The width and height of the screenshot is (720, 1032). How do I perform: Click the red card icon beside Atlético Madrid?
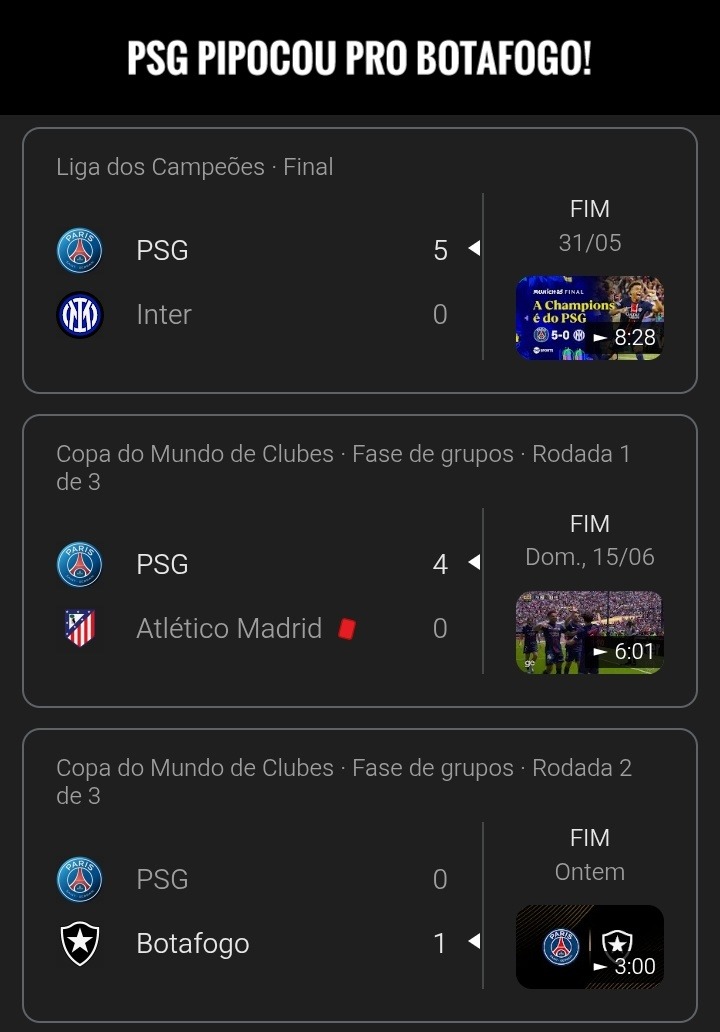(347, 629)
